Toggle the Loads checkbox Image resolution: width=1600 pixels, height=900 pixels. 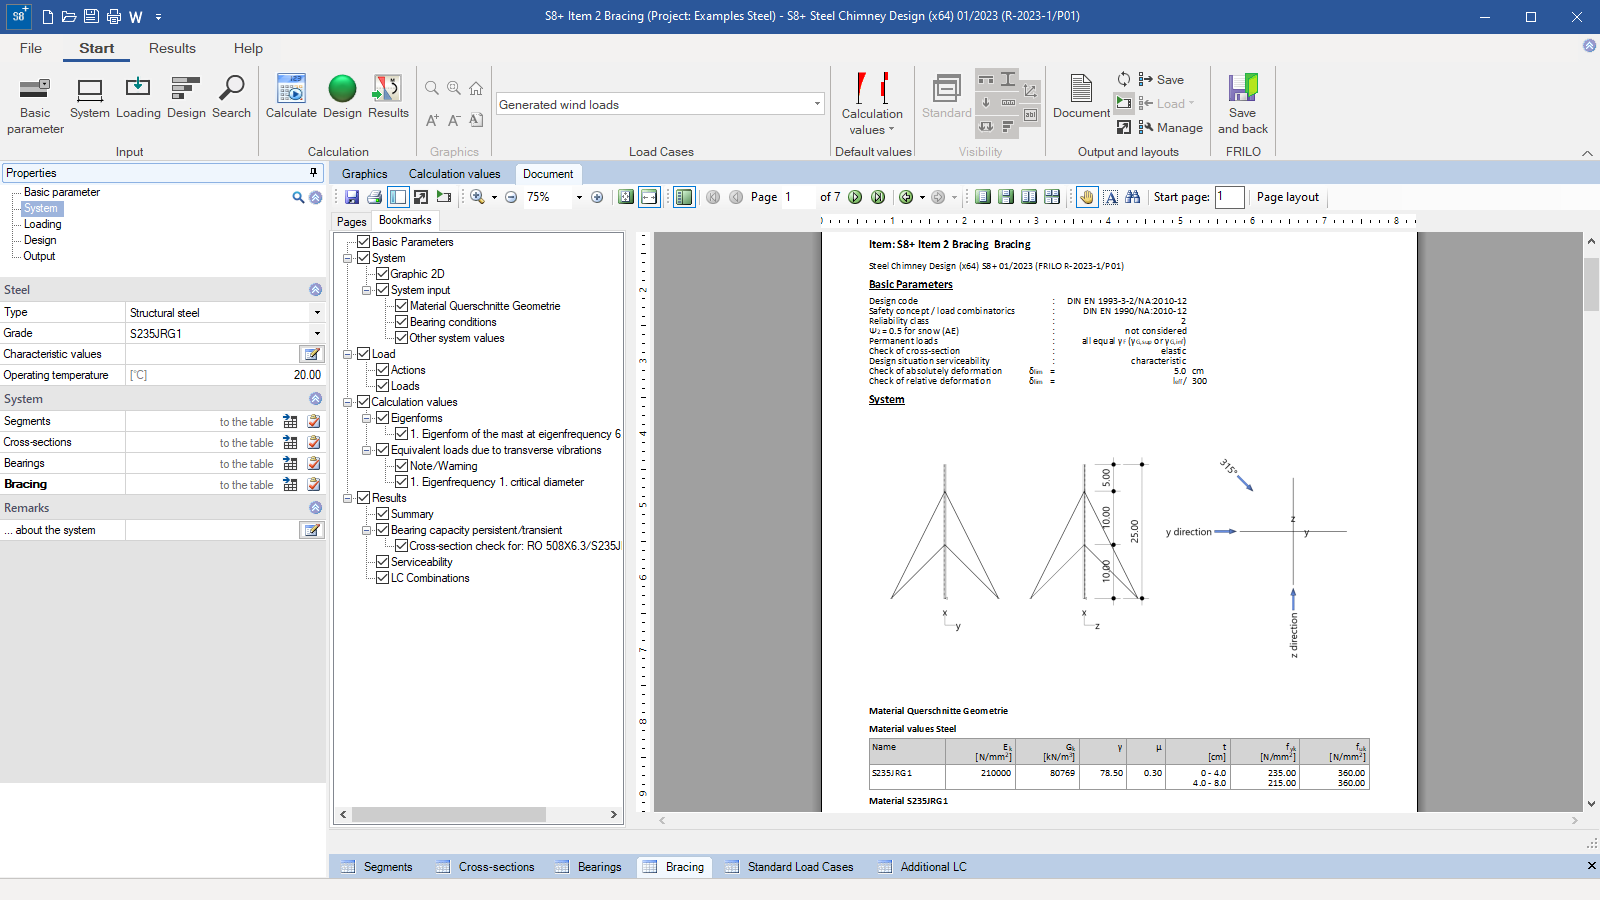pyautogui.click(x=382, y=386)
